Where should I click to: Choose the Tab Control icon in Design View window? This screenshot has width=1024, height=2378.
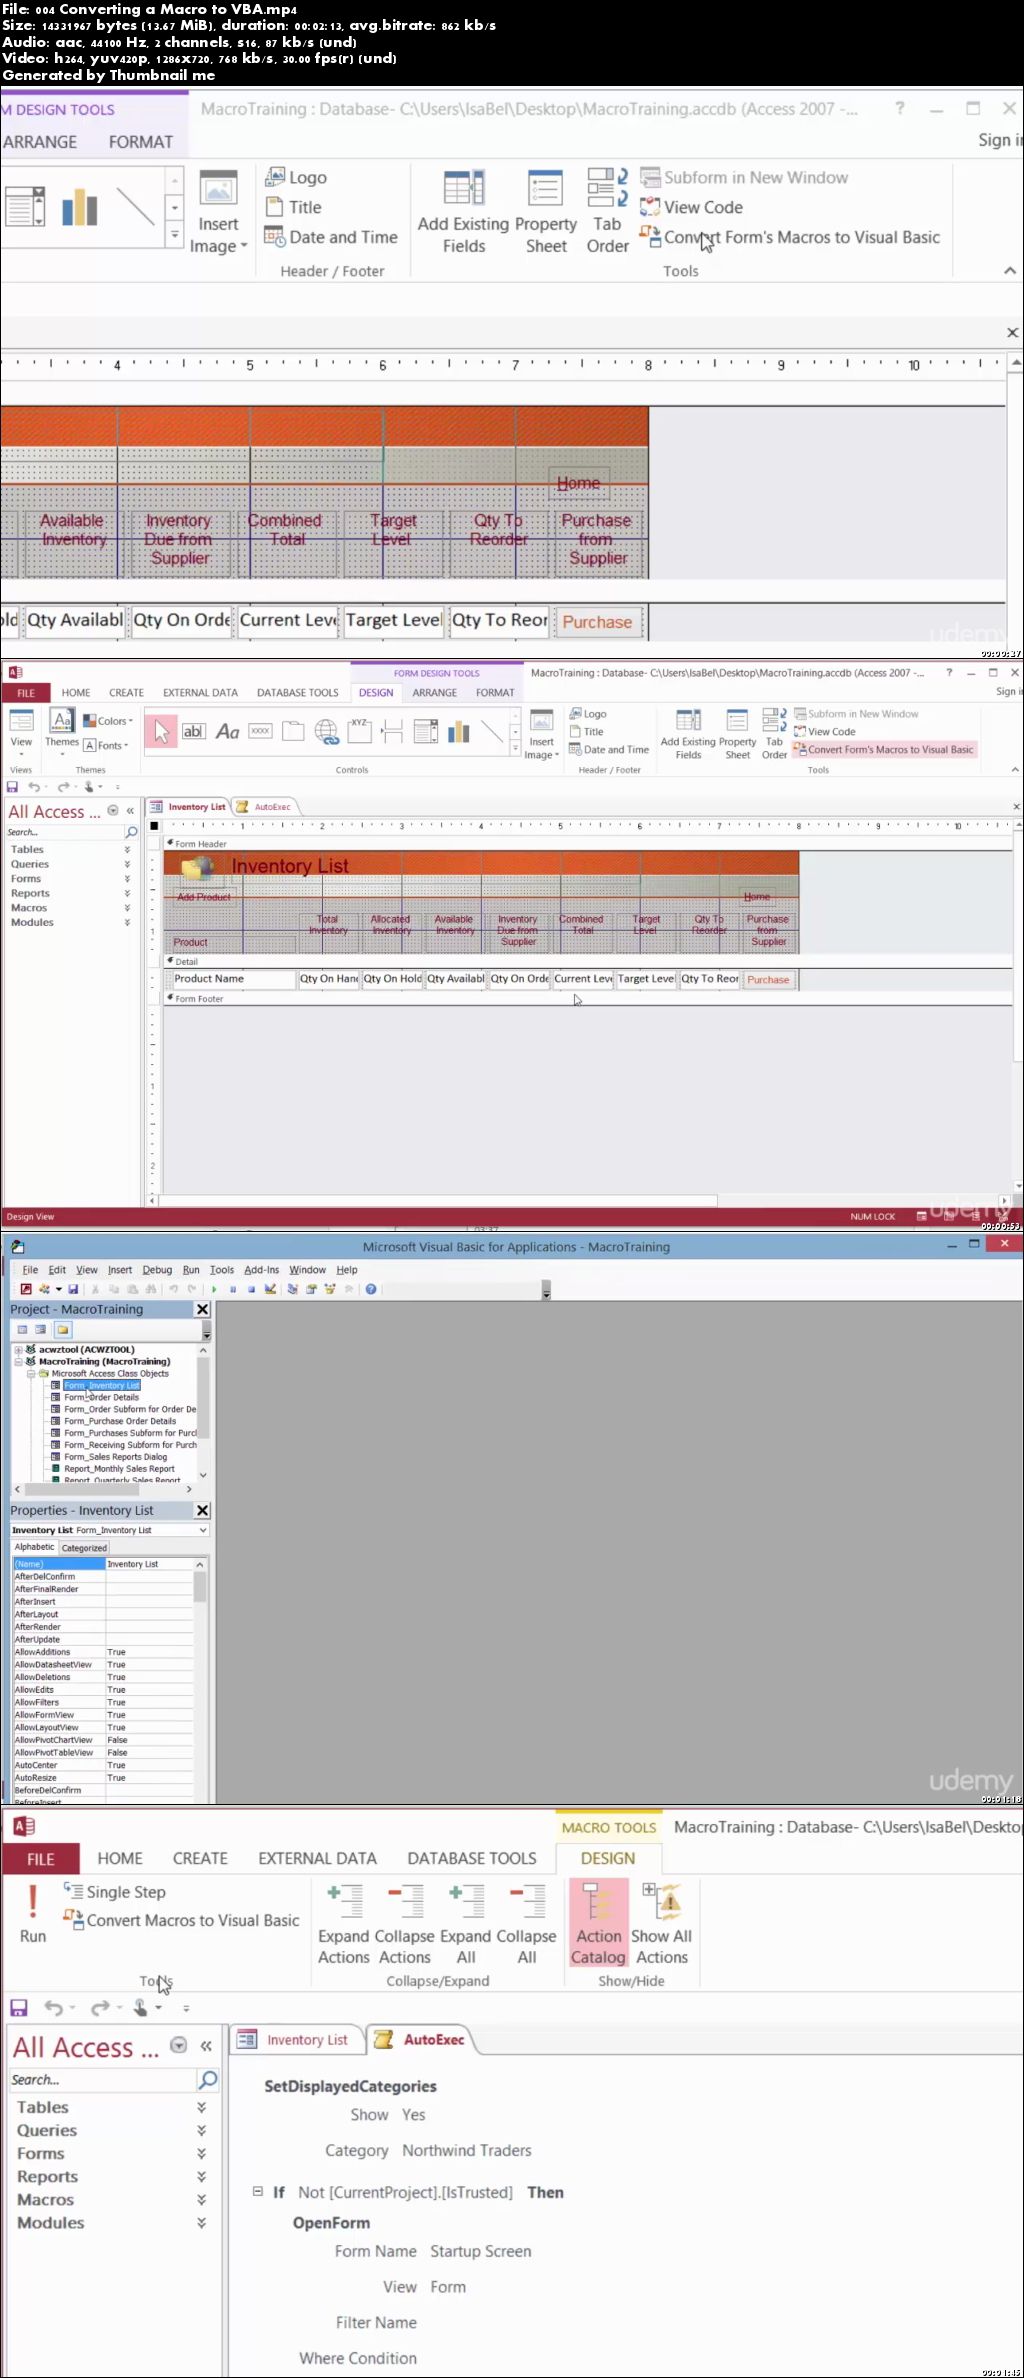pyautogui.click(x=293, y=732)
